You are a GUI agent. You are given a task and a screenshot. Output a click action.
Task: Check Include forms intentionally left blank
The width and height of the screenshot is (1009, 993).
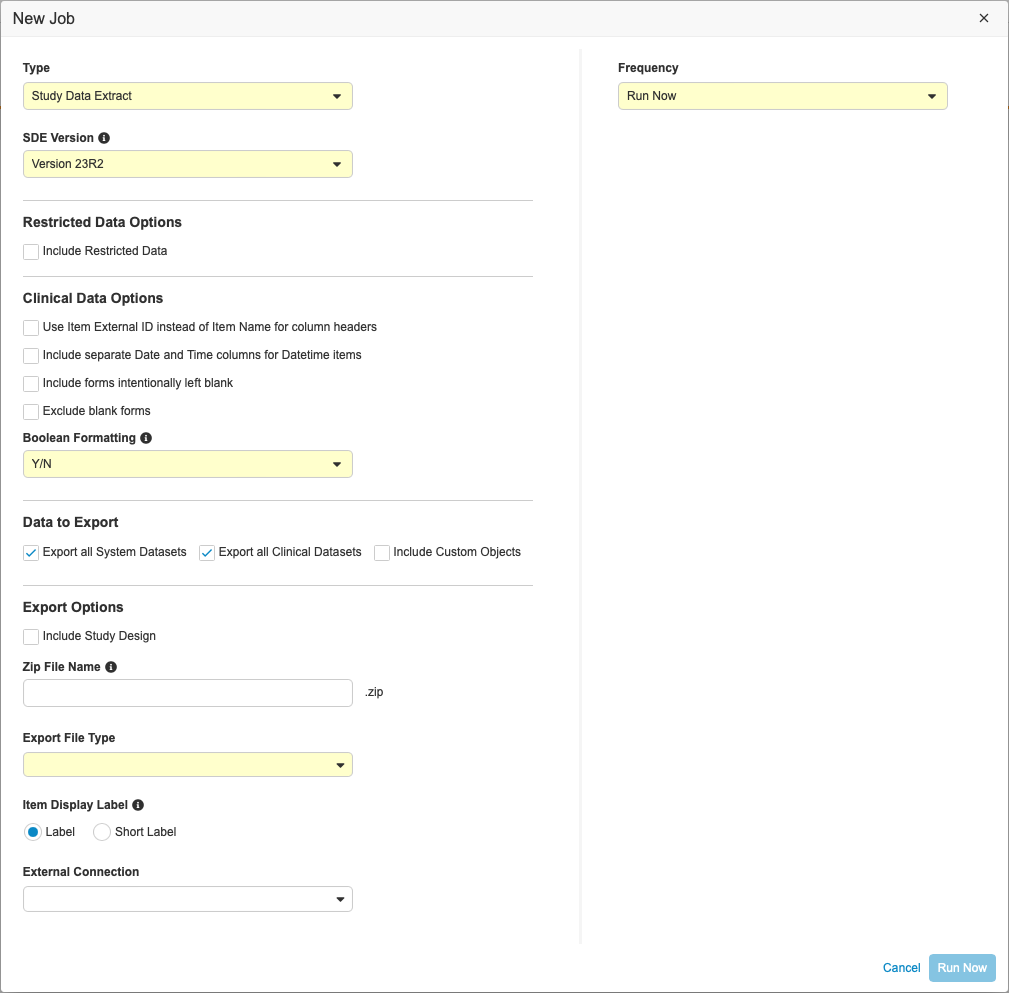click(31, 384)
